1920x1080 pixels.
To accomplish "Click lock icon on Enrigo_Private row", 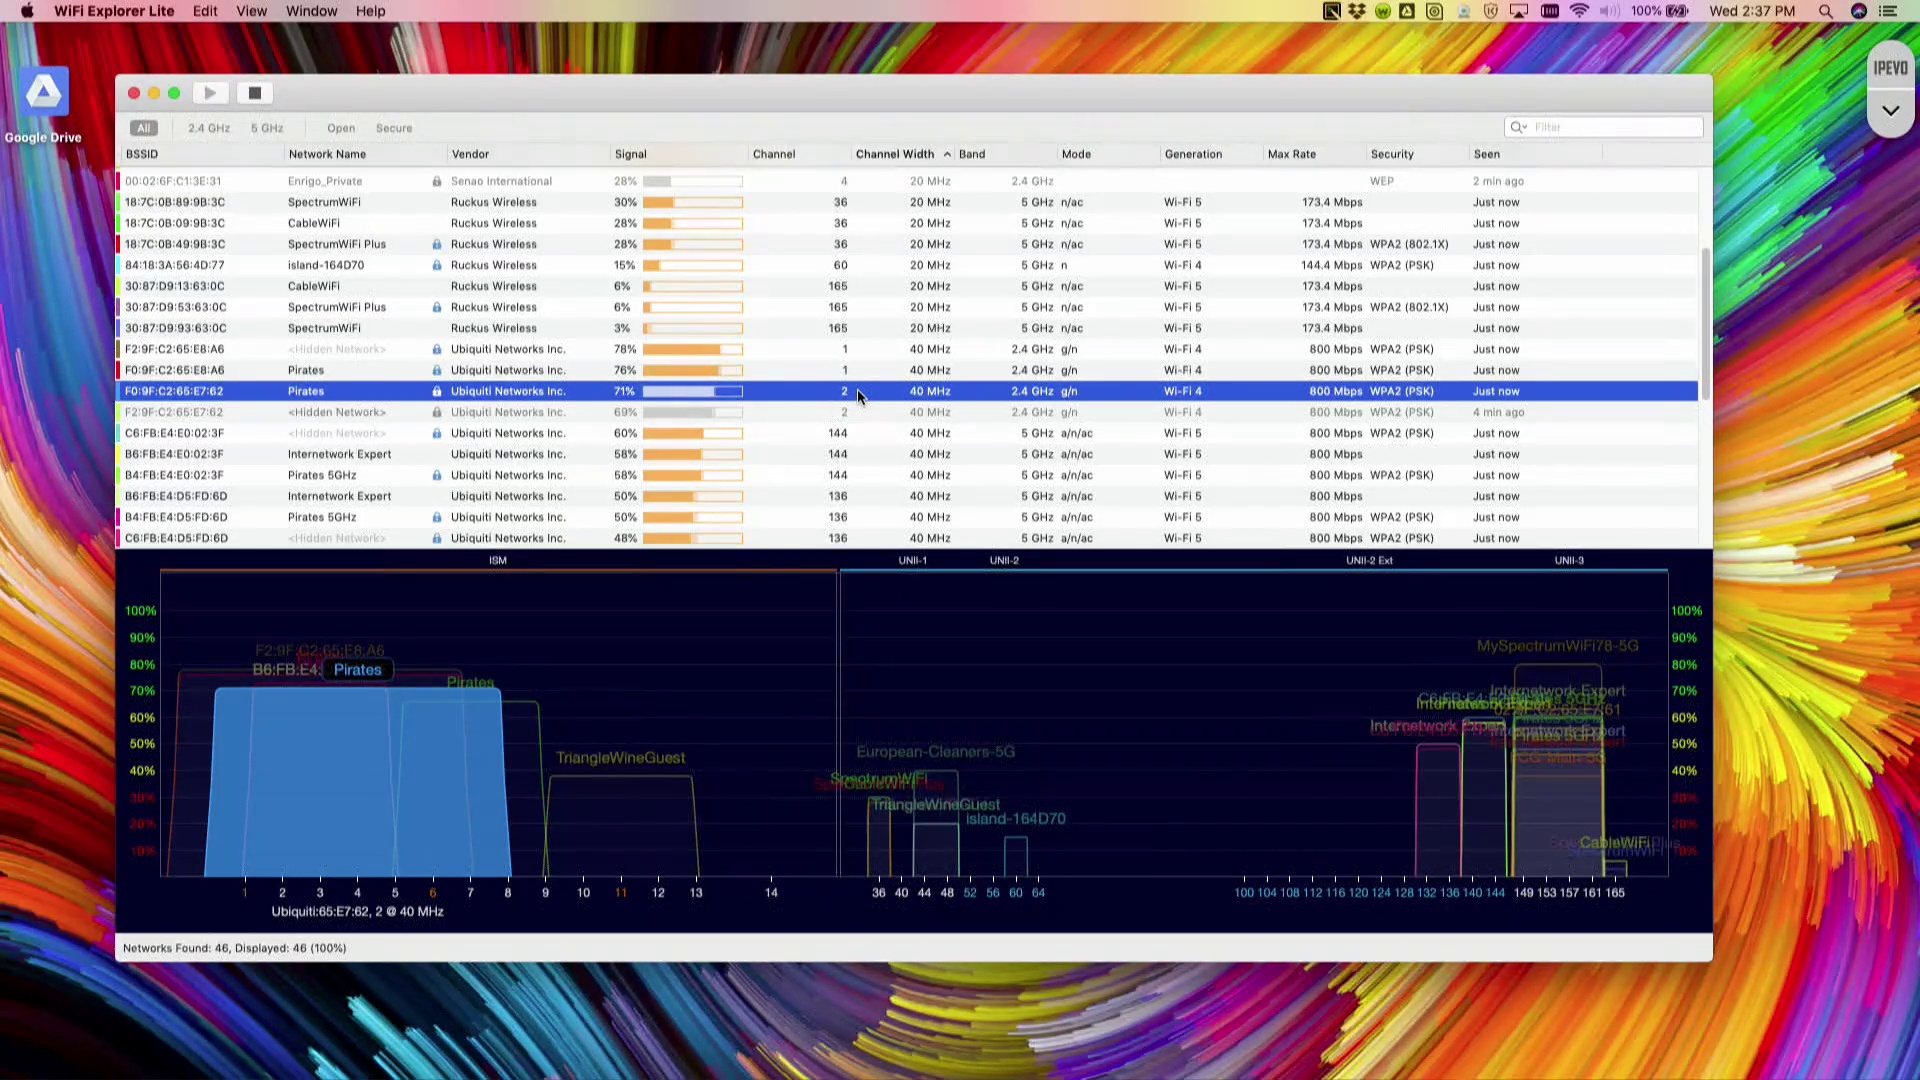I will tap(437, 181).
